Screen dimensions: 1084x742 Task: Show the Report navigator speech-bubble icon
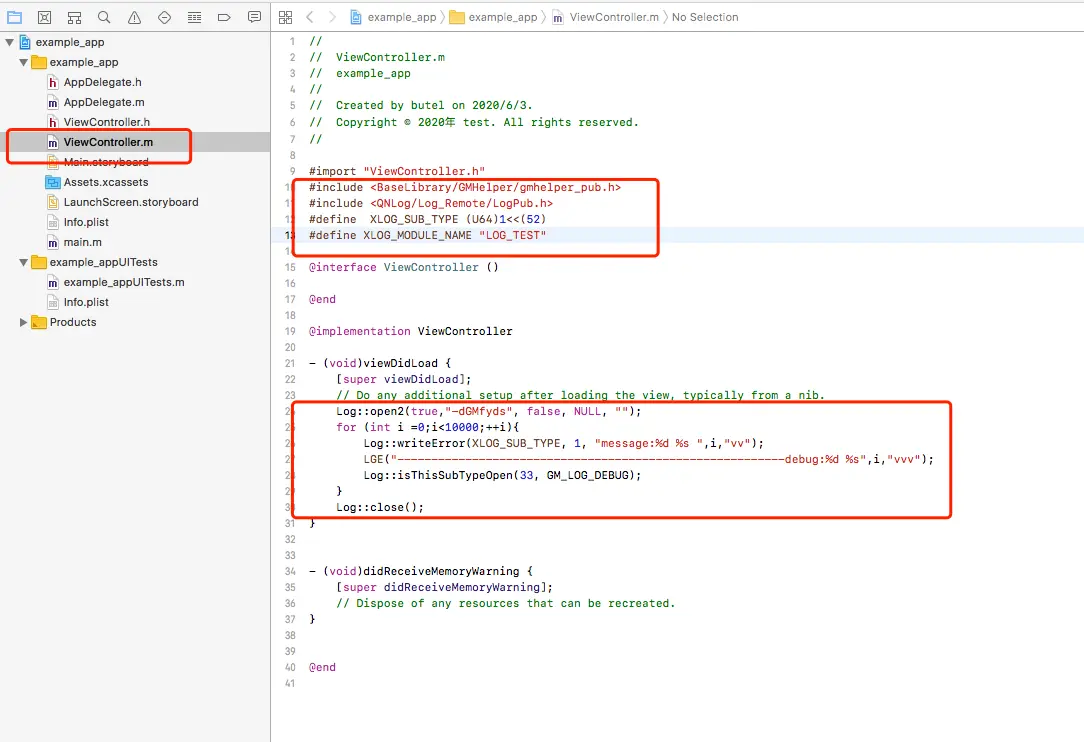(254, 17)
